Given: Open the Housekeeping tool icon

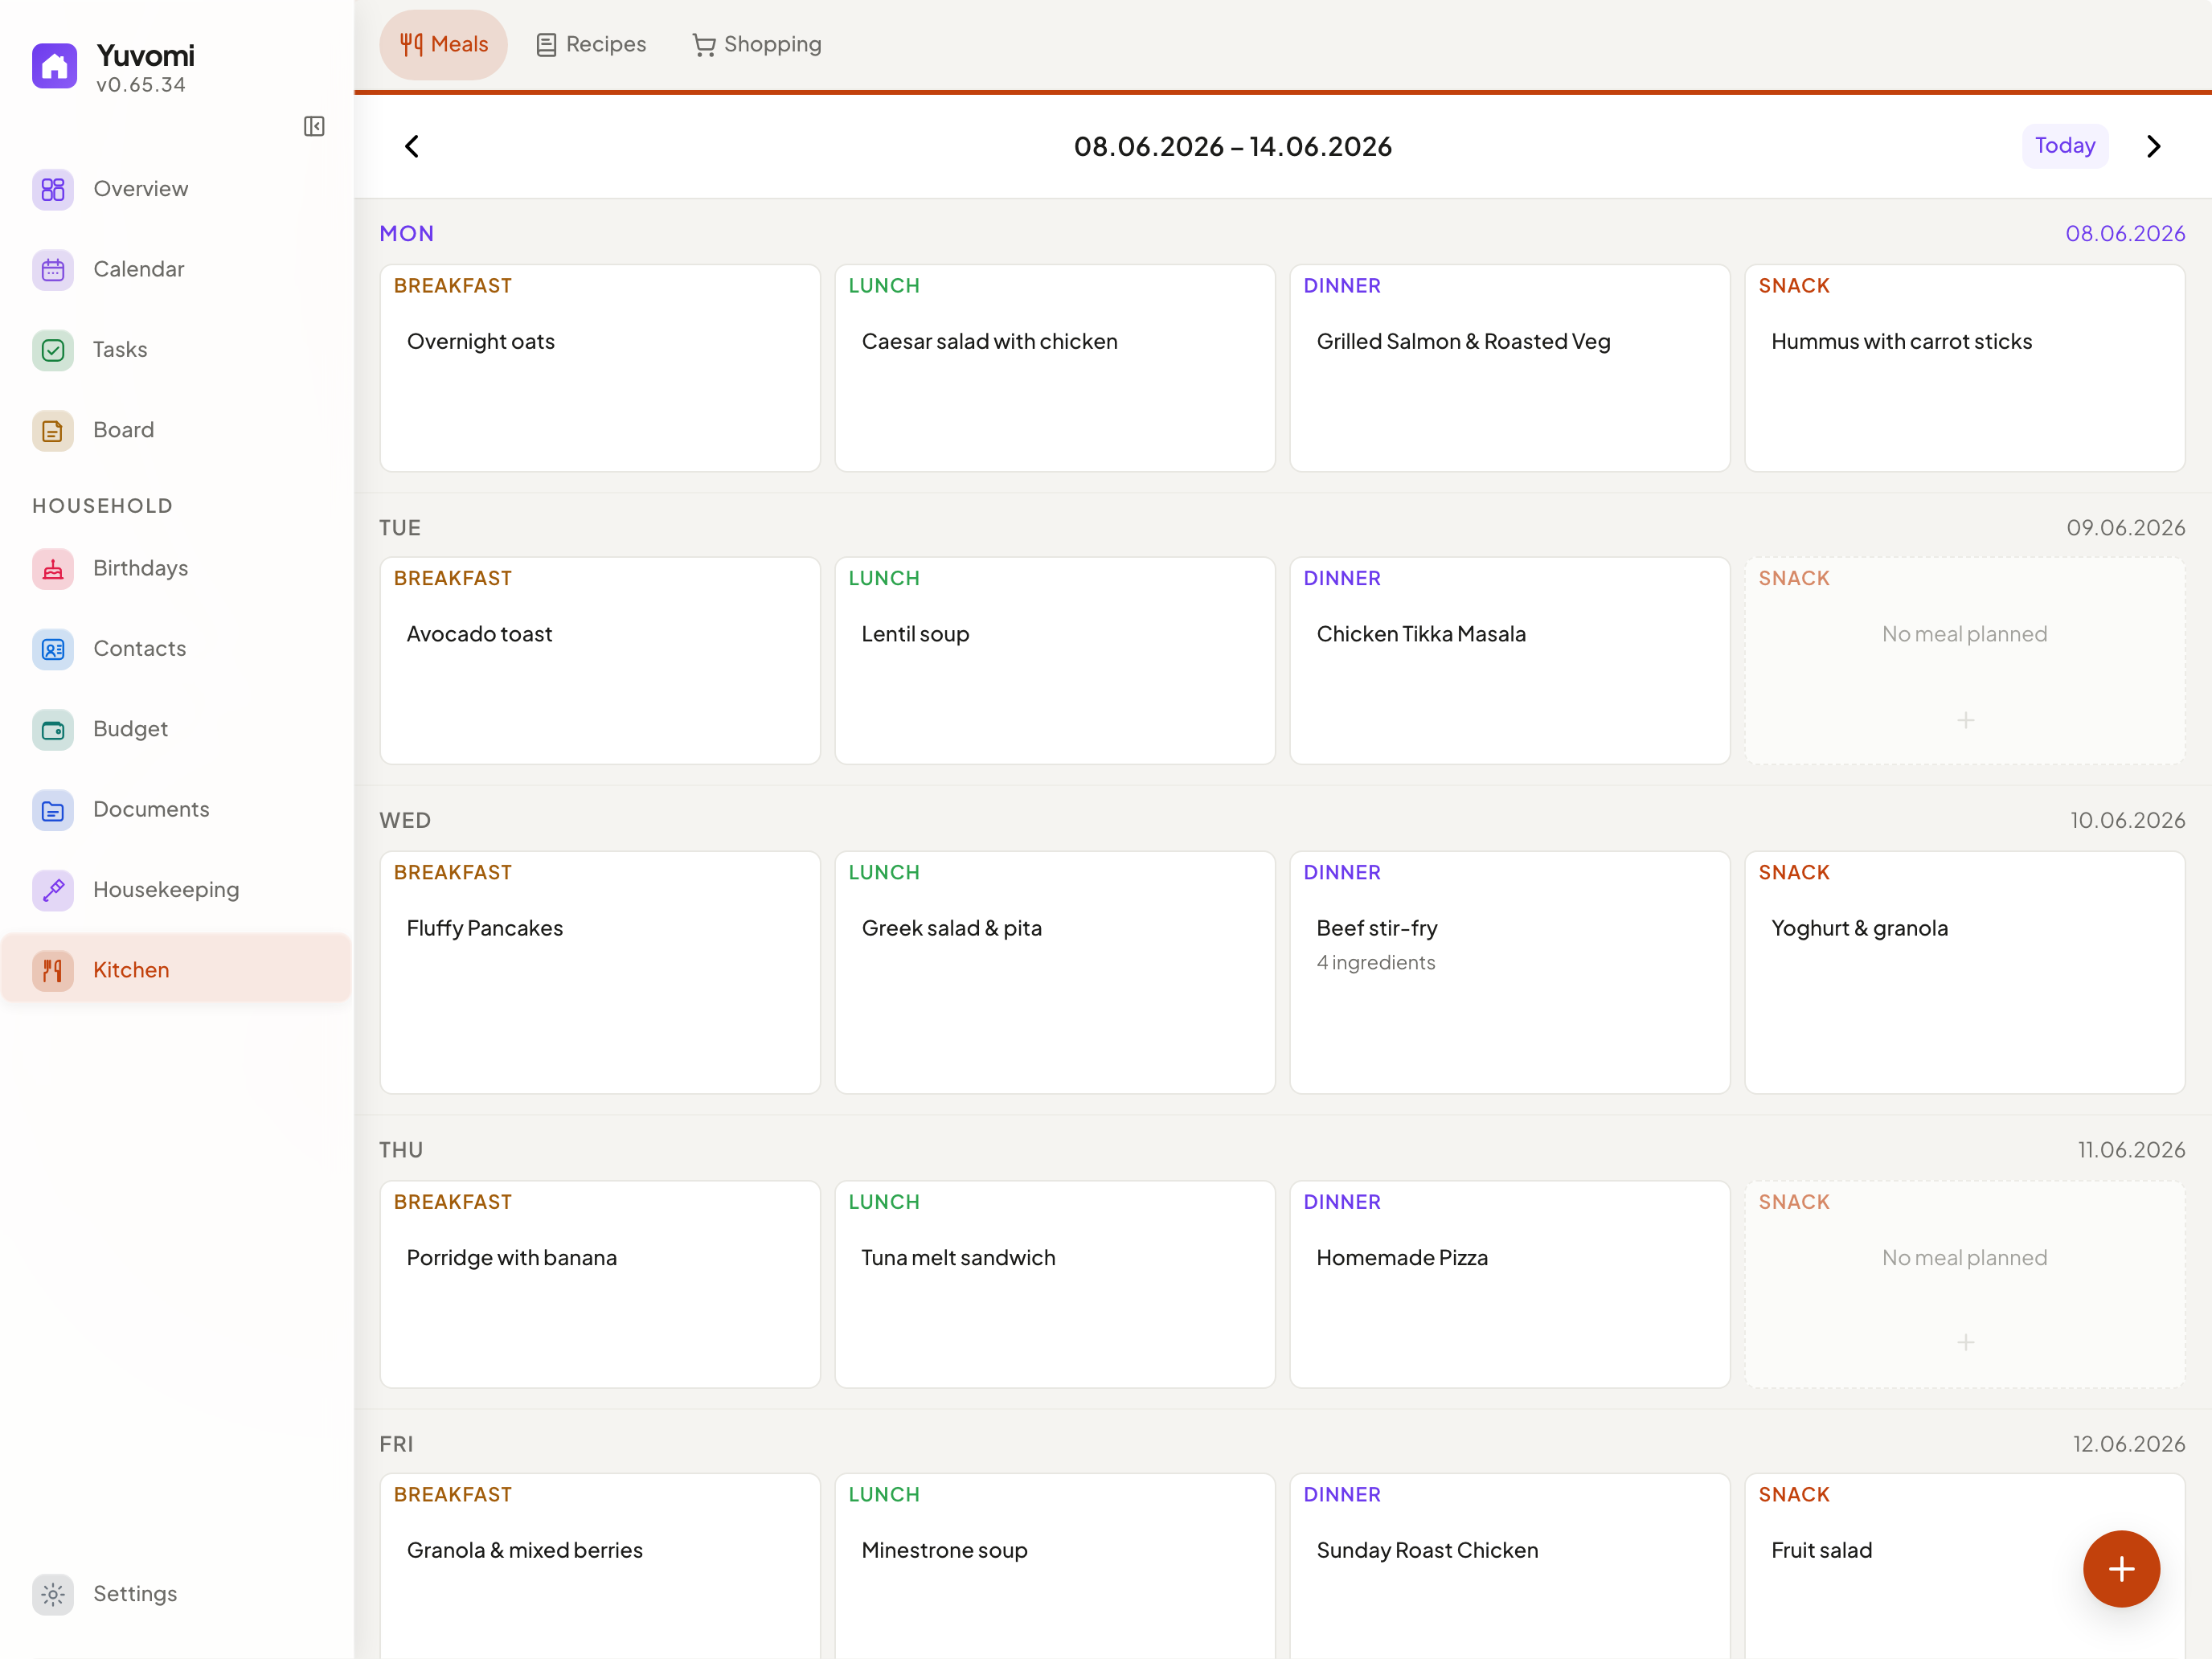Looking at the screenshot, I should pyautogui.click(x=53, y=890).
